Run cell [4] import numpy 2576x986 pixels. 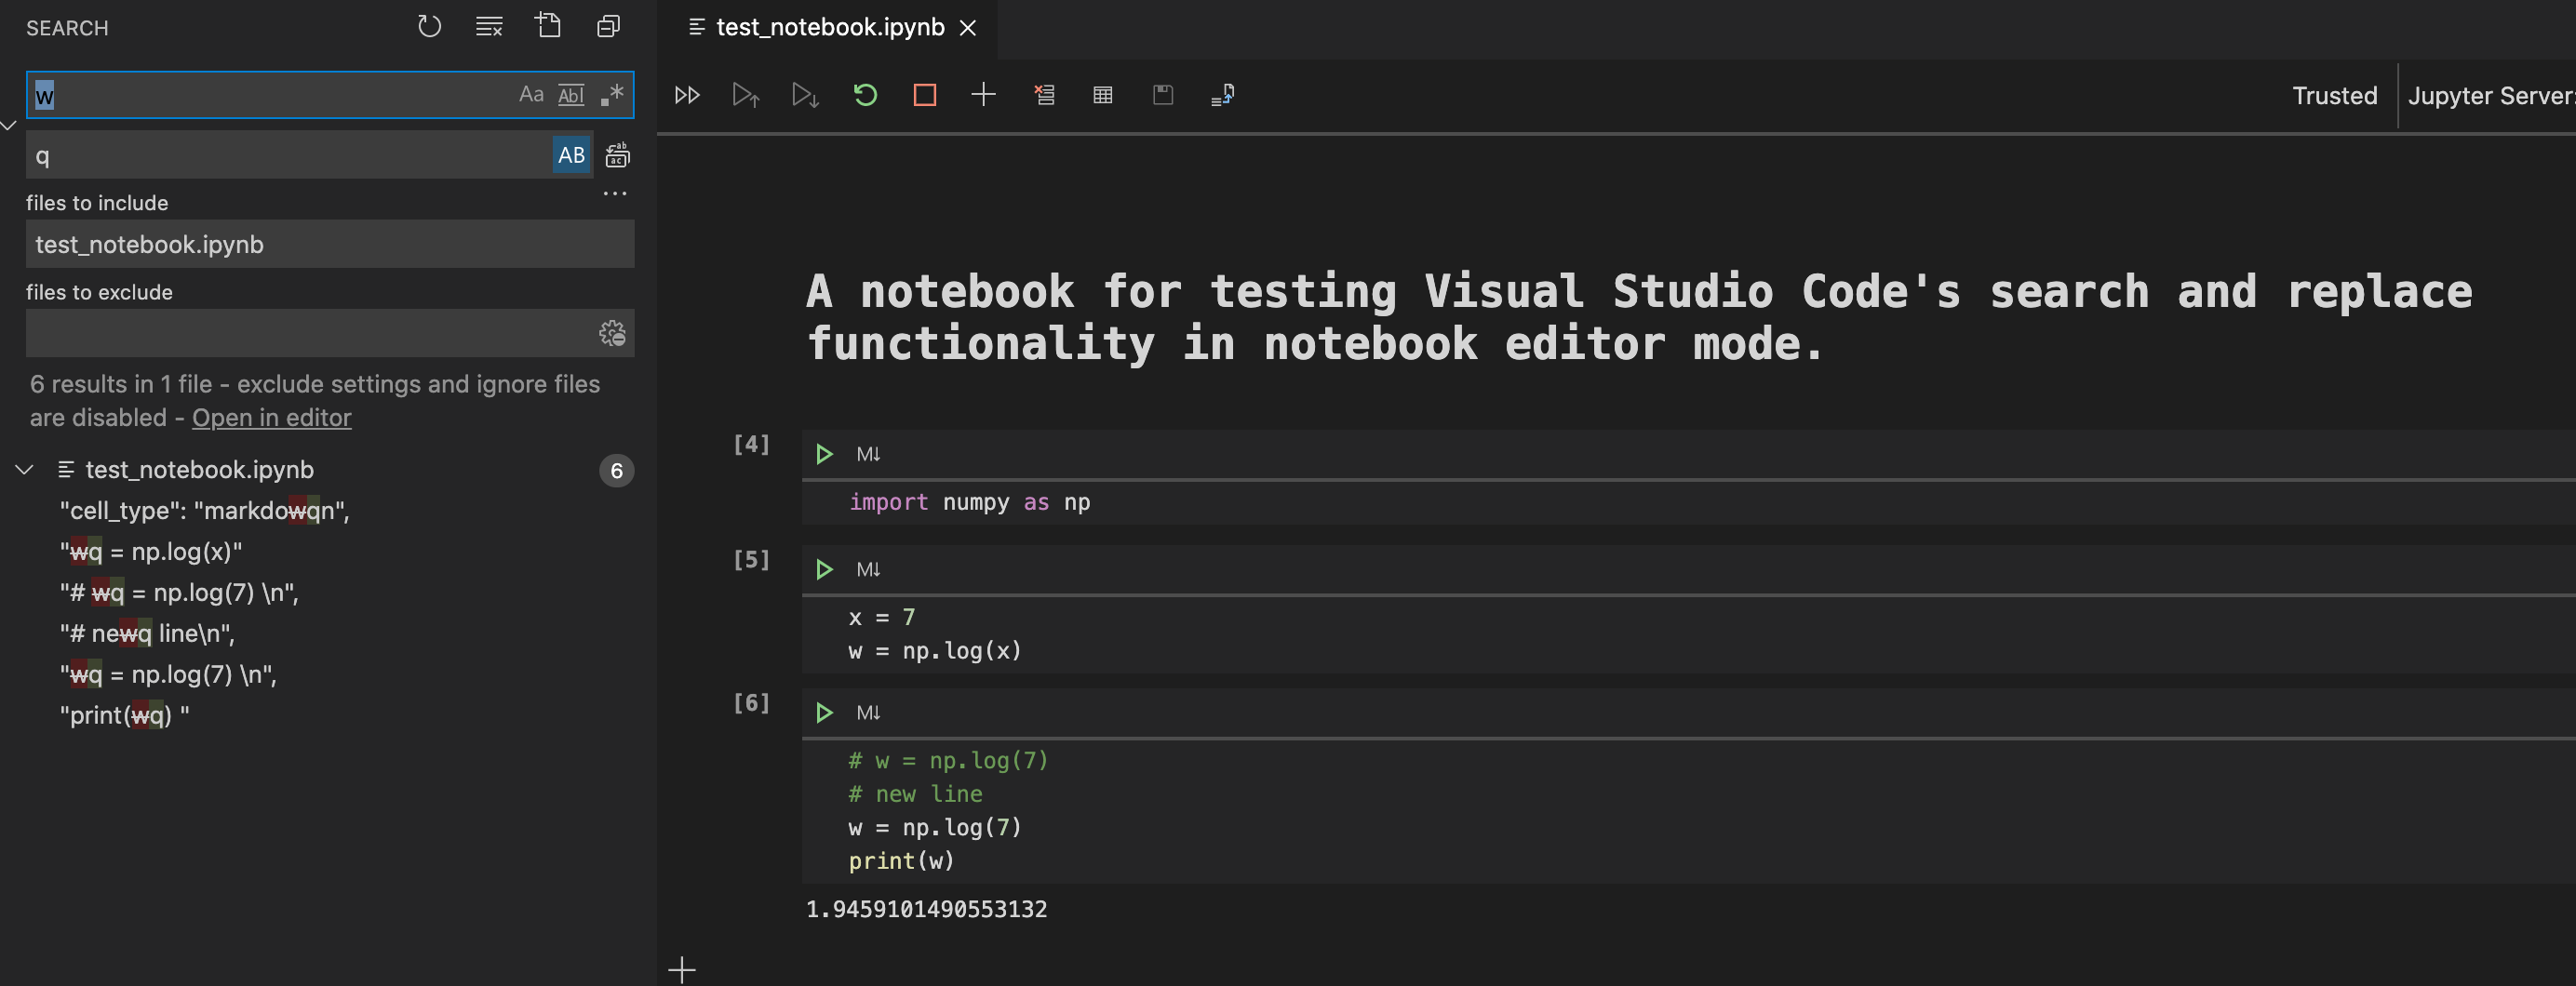[824, 454]
